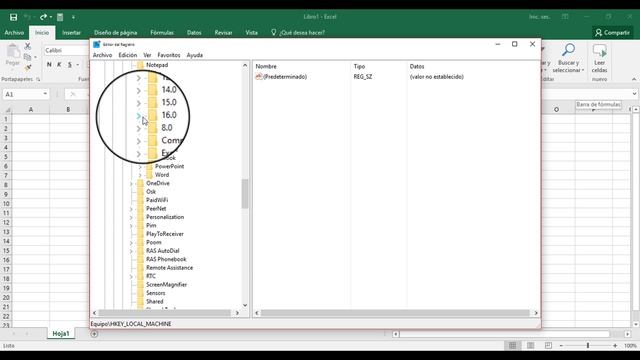
Task: Open Favoritos menu in Registry Editor
Action: 169,55
